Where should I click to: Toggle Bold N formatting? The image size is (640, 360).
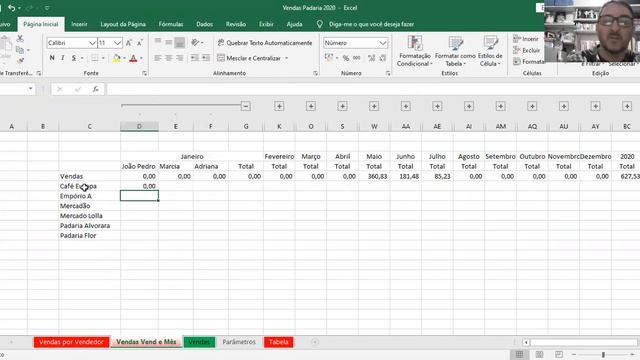(52, 58)
